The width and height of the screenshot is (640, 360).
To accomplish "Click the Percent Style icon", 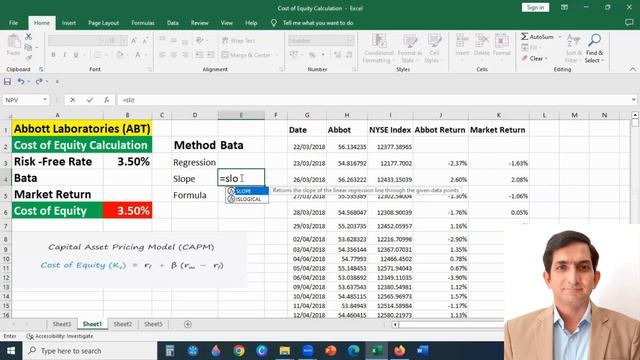I will 312,55.
